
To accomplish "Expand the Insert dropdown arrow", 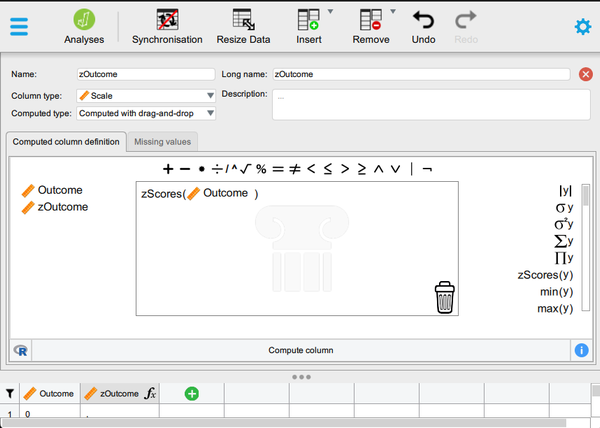I will click(x=330, y=11).
